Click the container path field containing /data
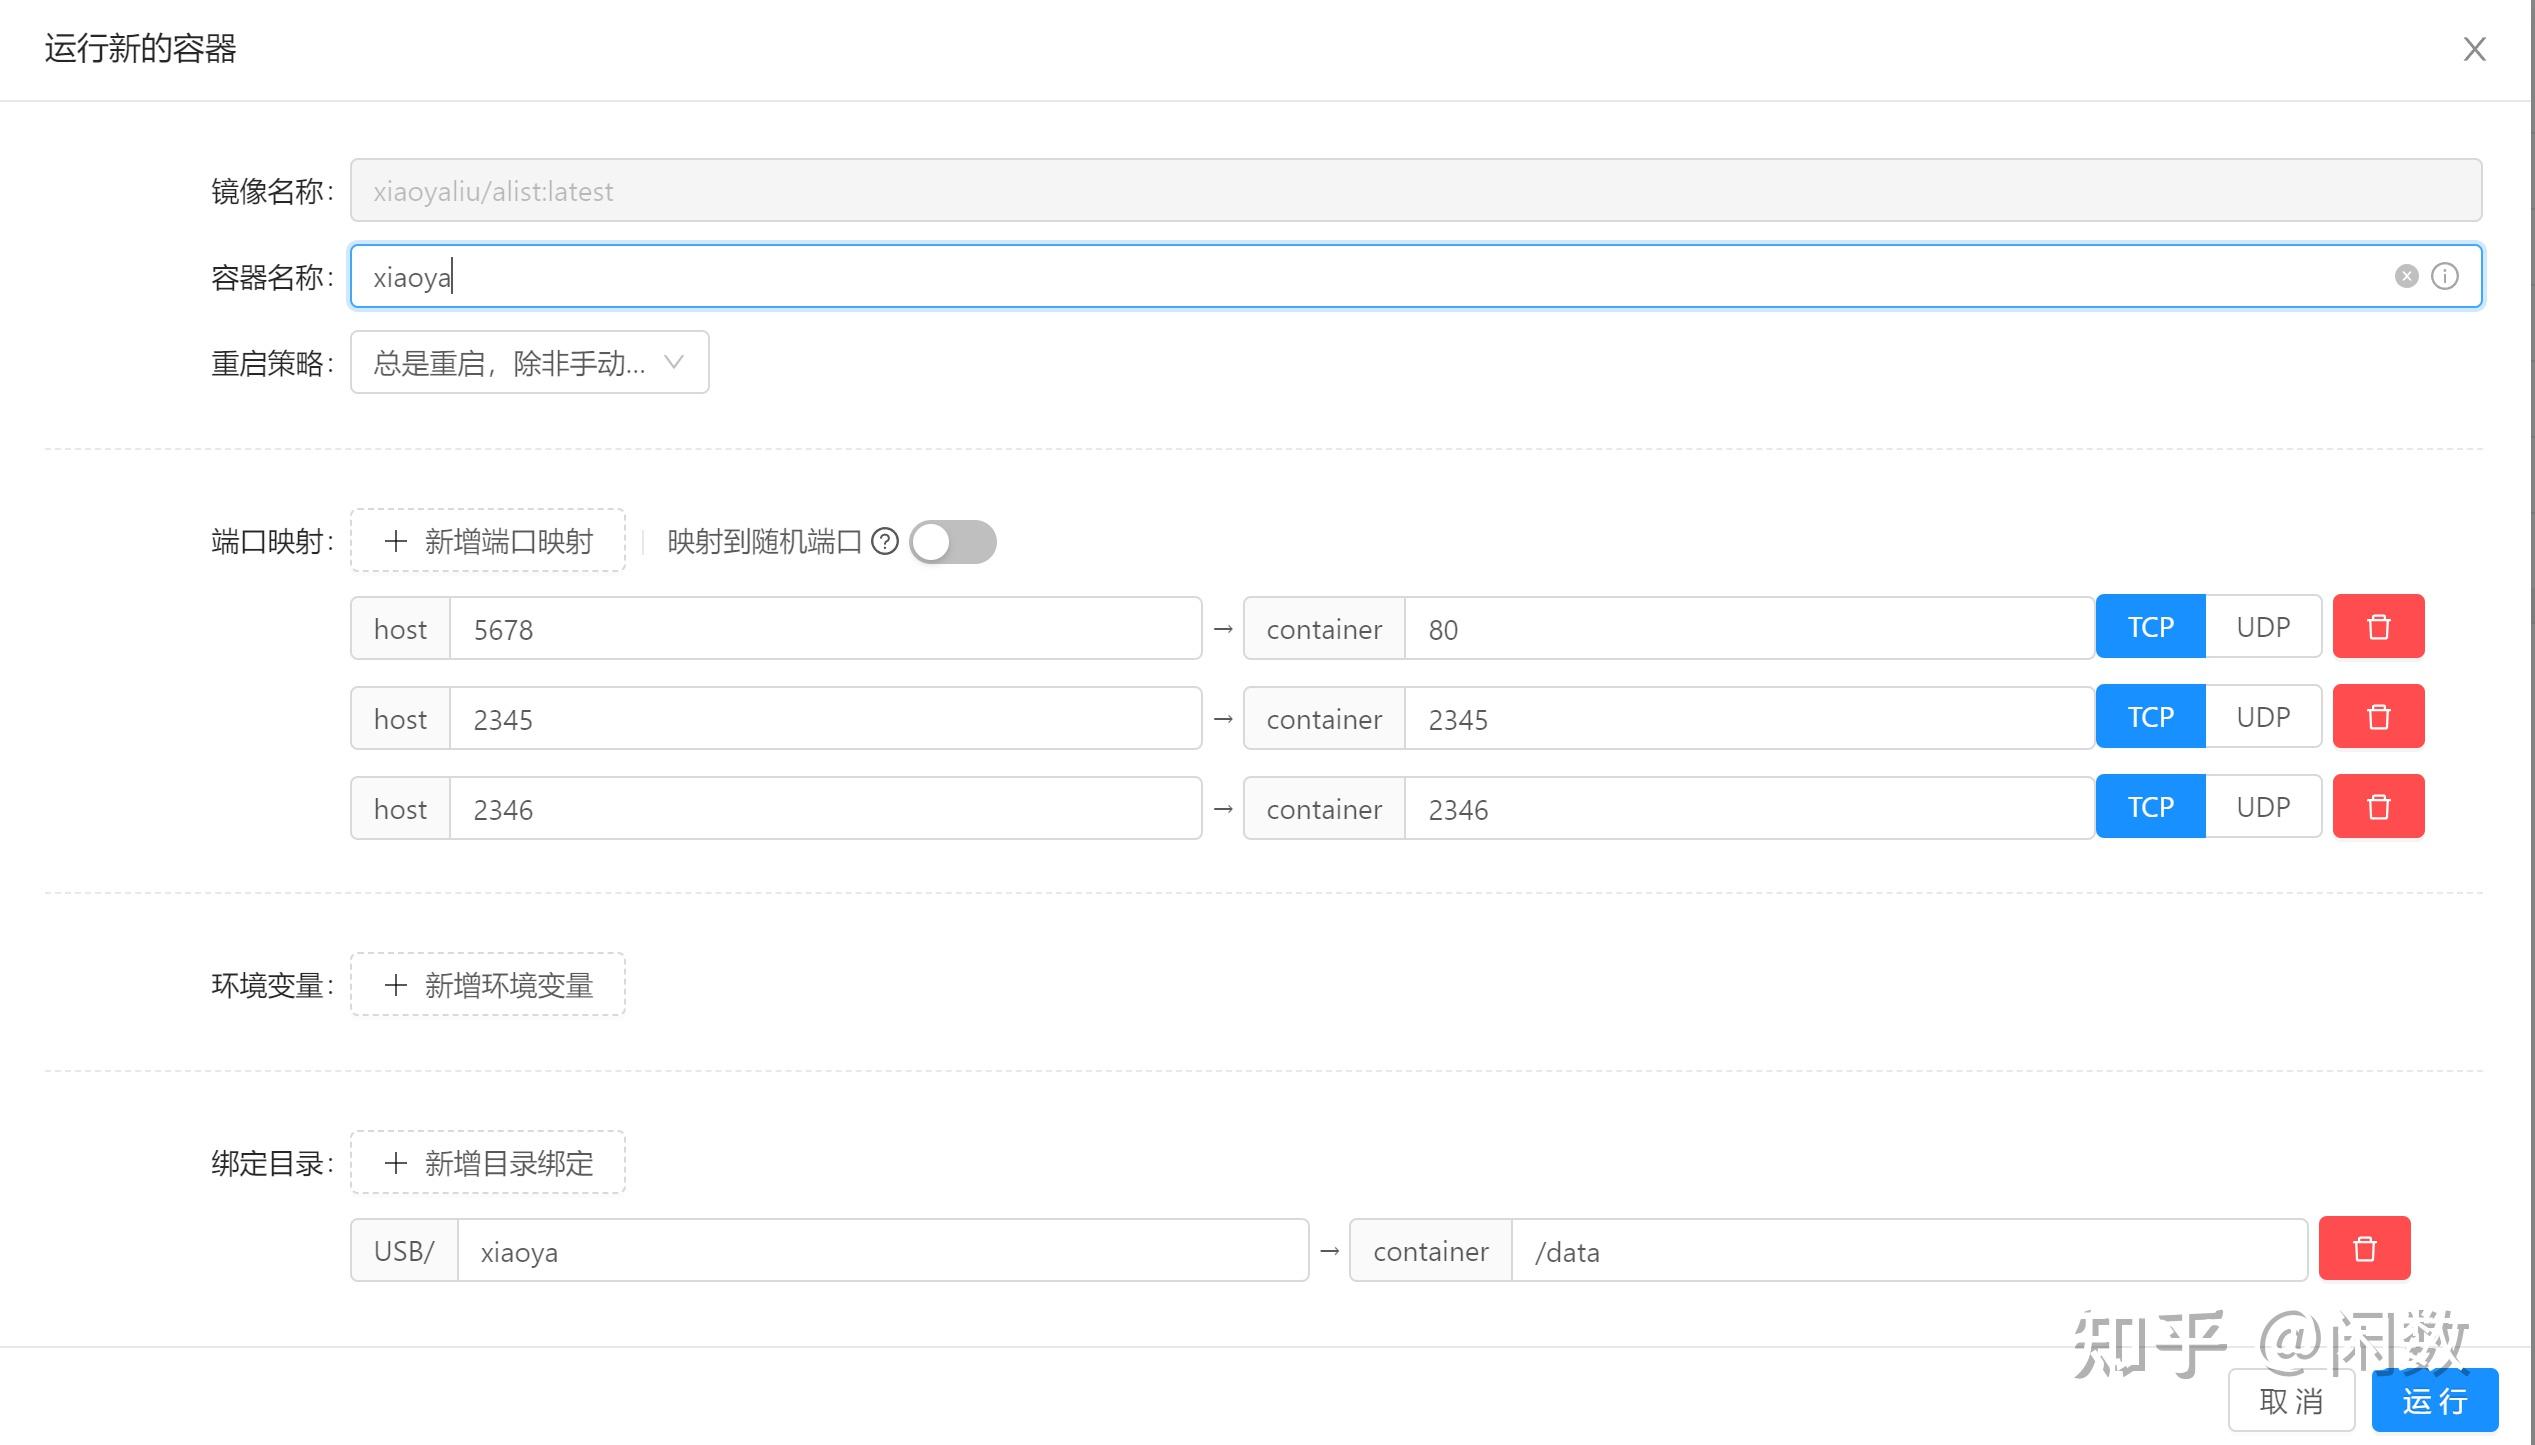 coord(1906,1251)
